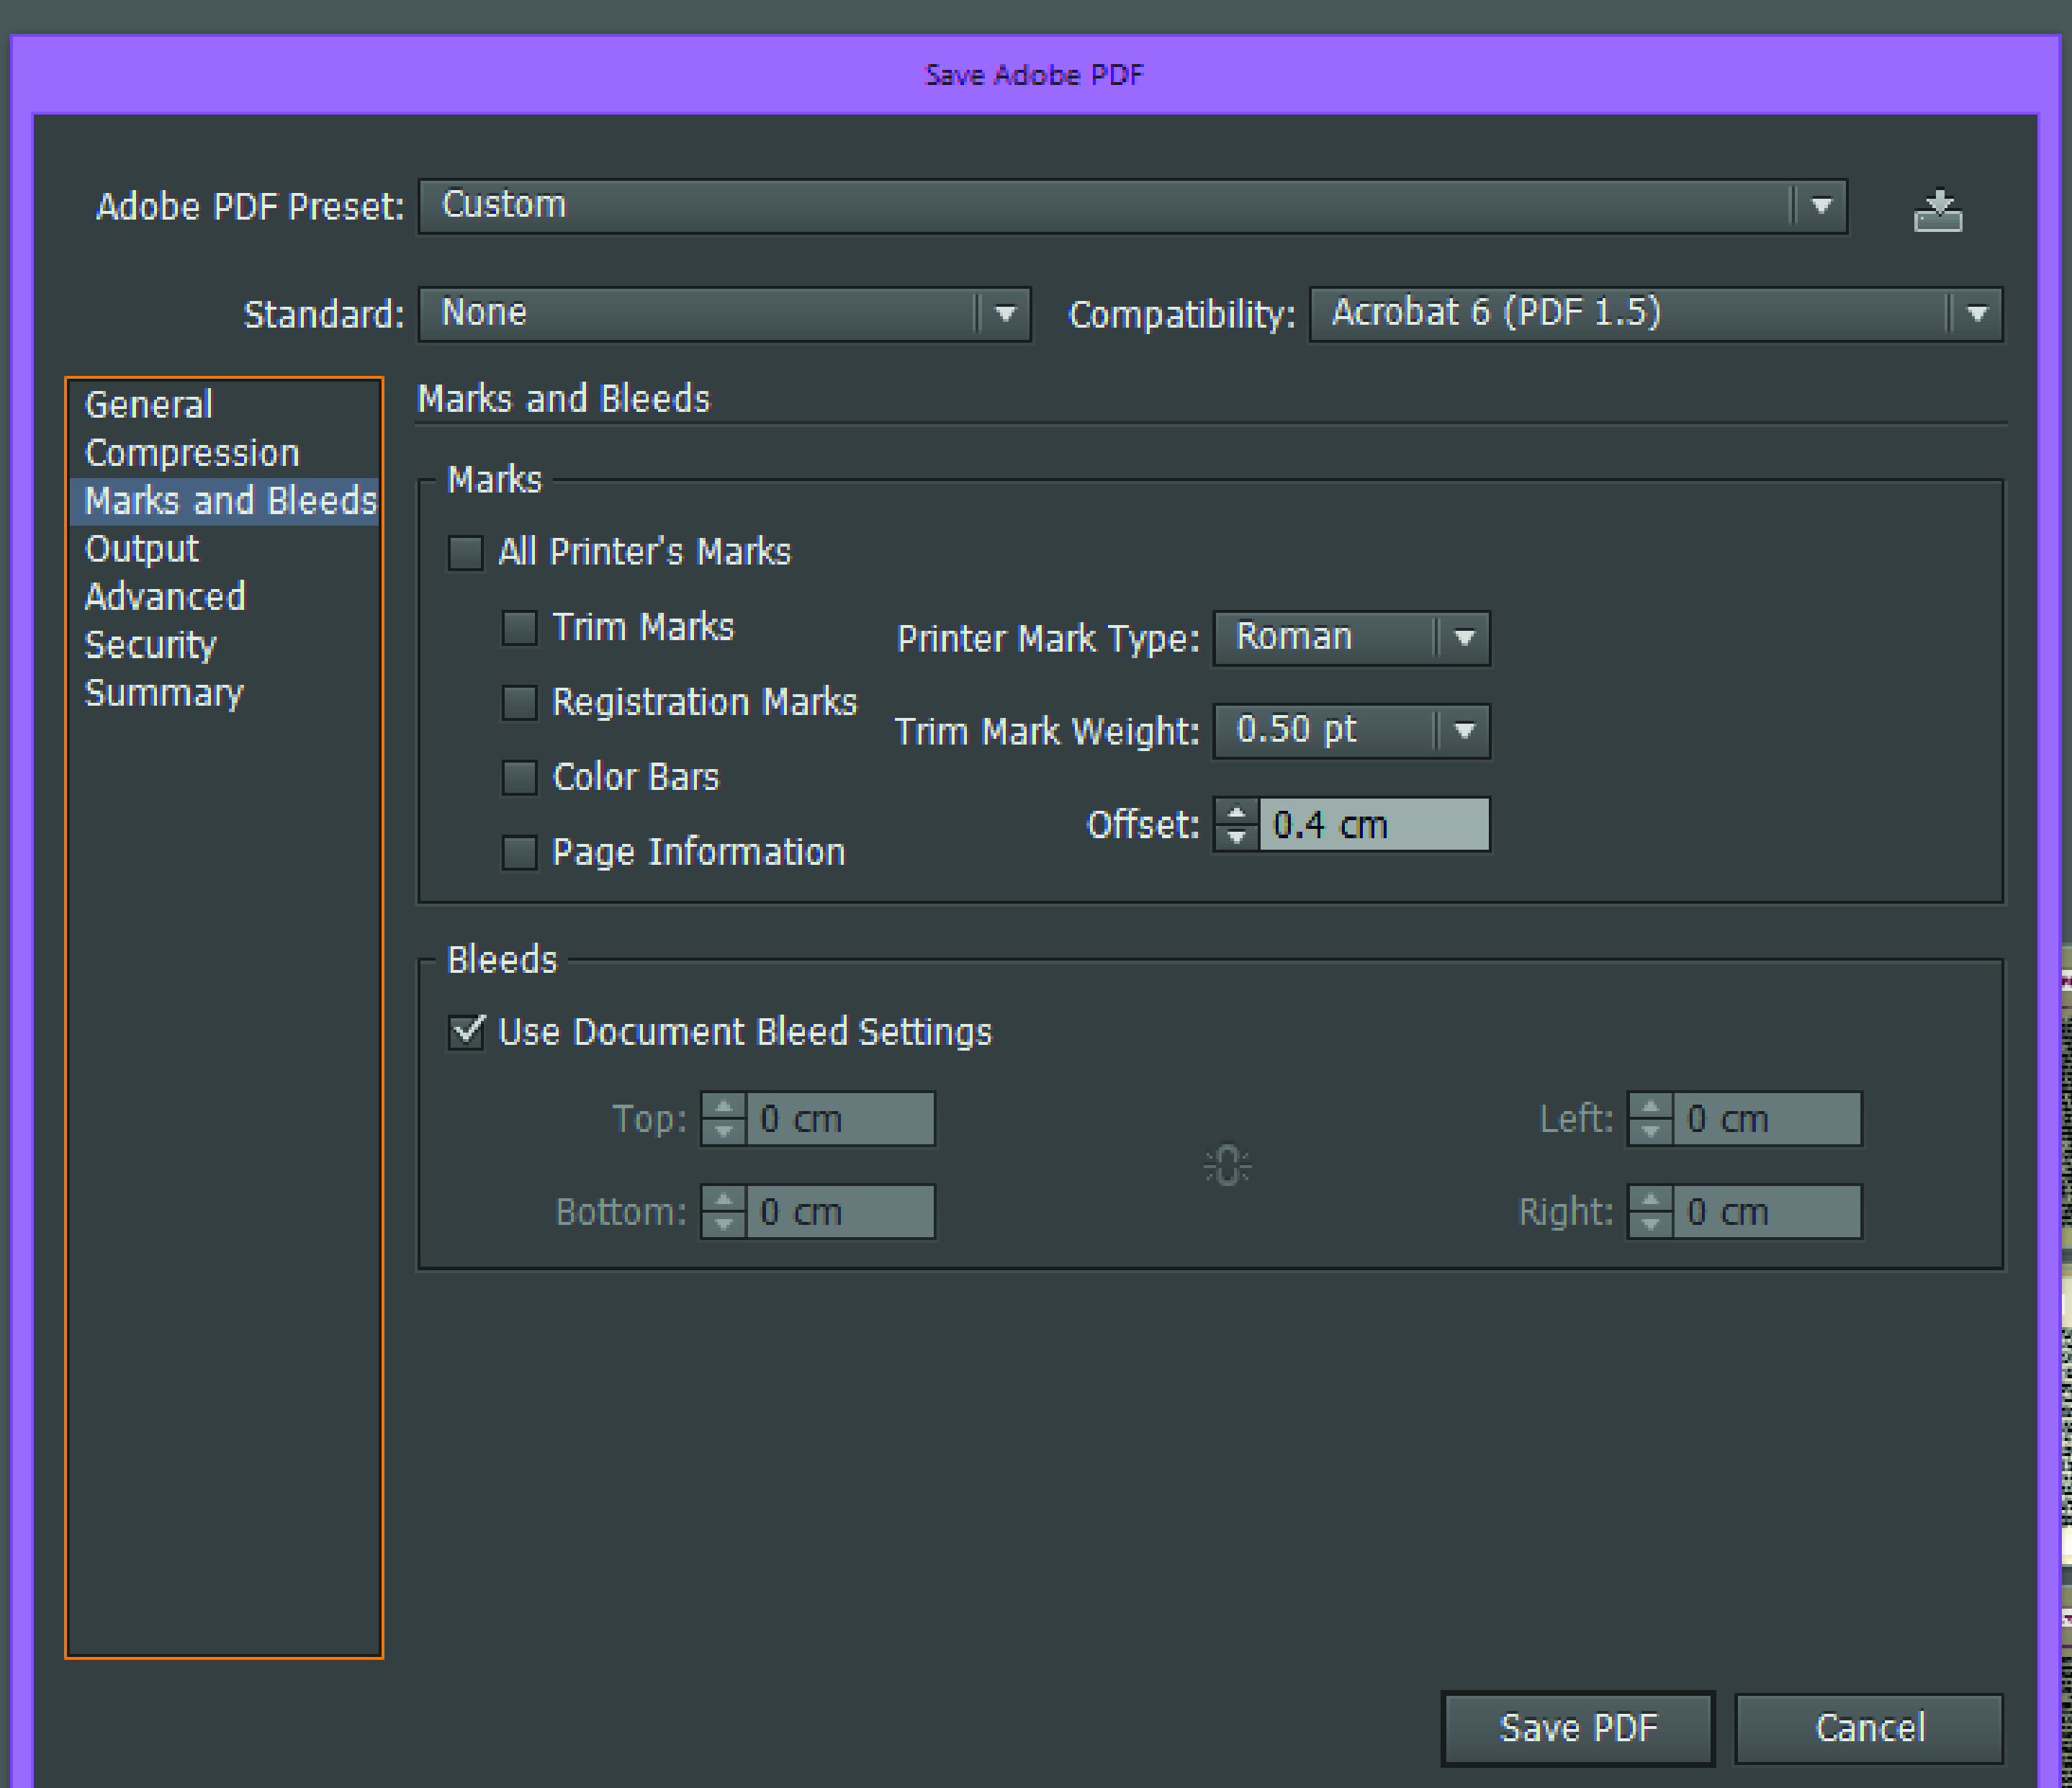Check the Trim Marks option
The image size is (2072, 1788).
point(519,628)
